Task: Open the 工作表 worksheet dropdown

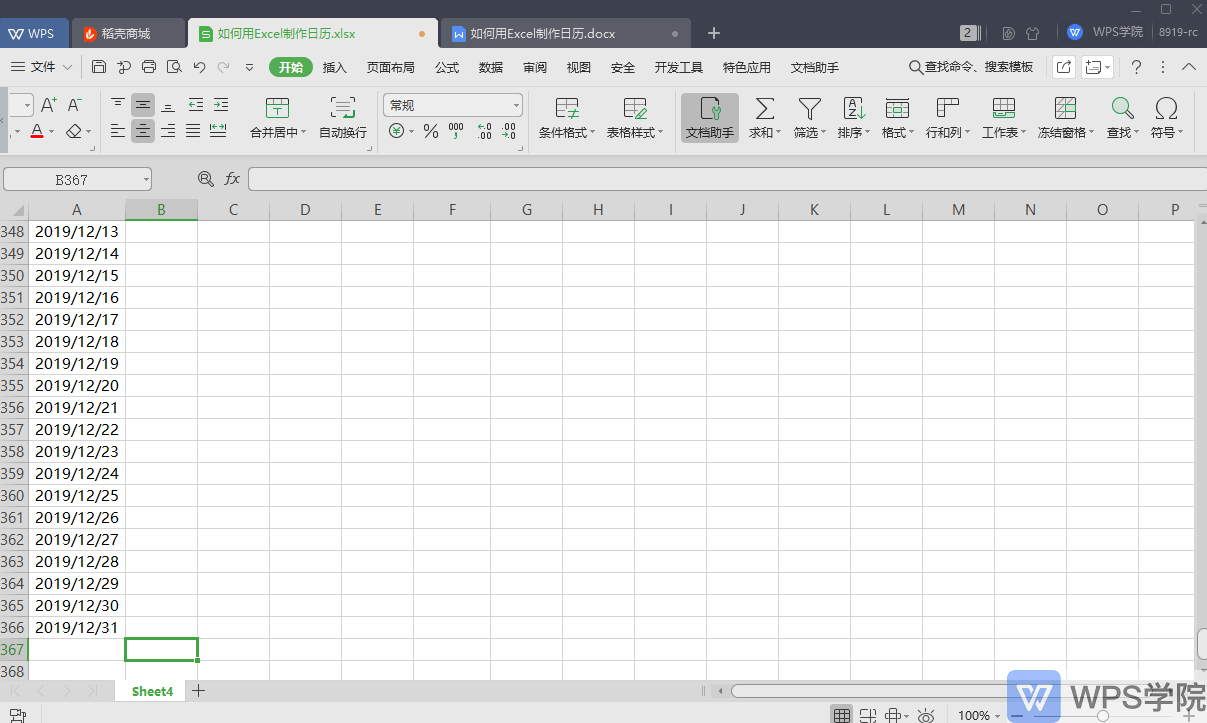Action: pyautogui.click(x=1003, y=118)
